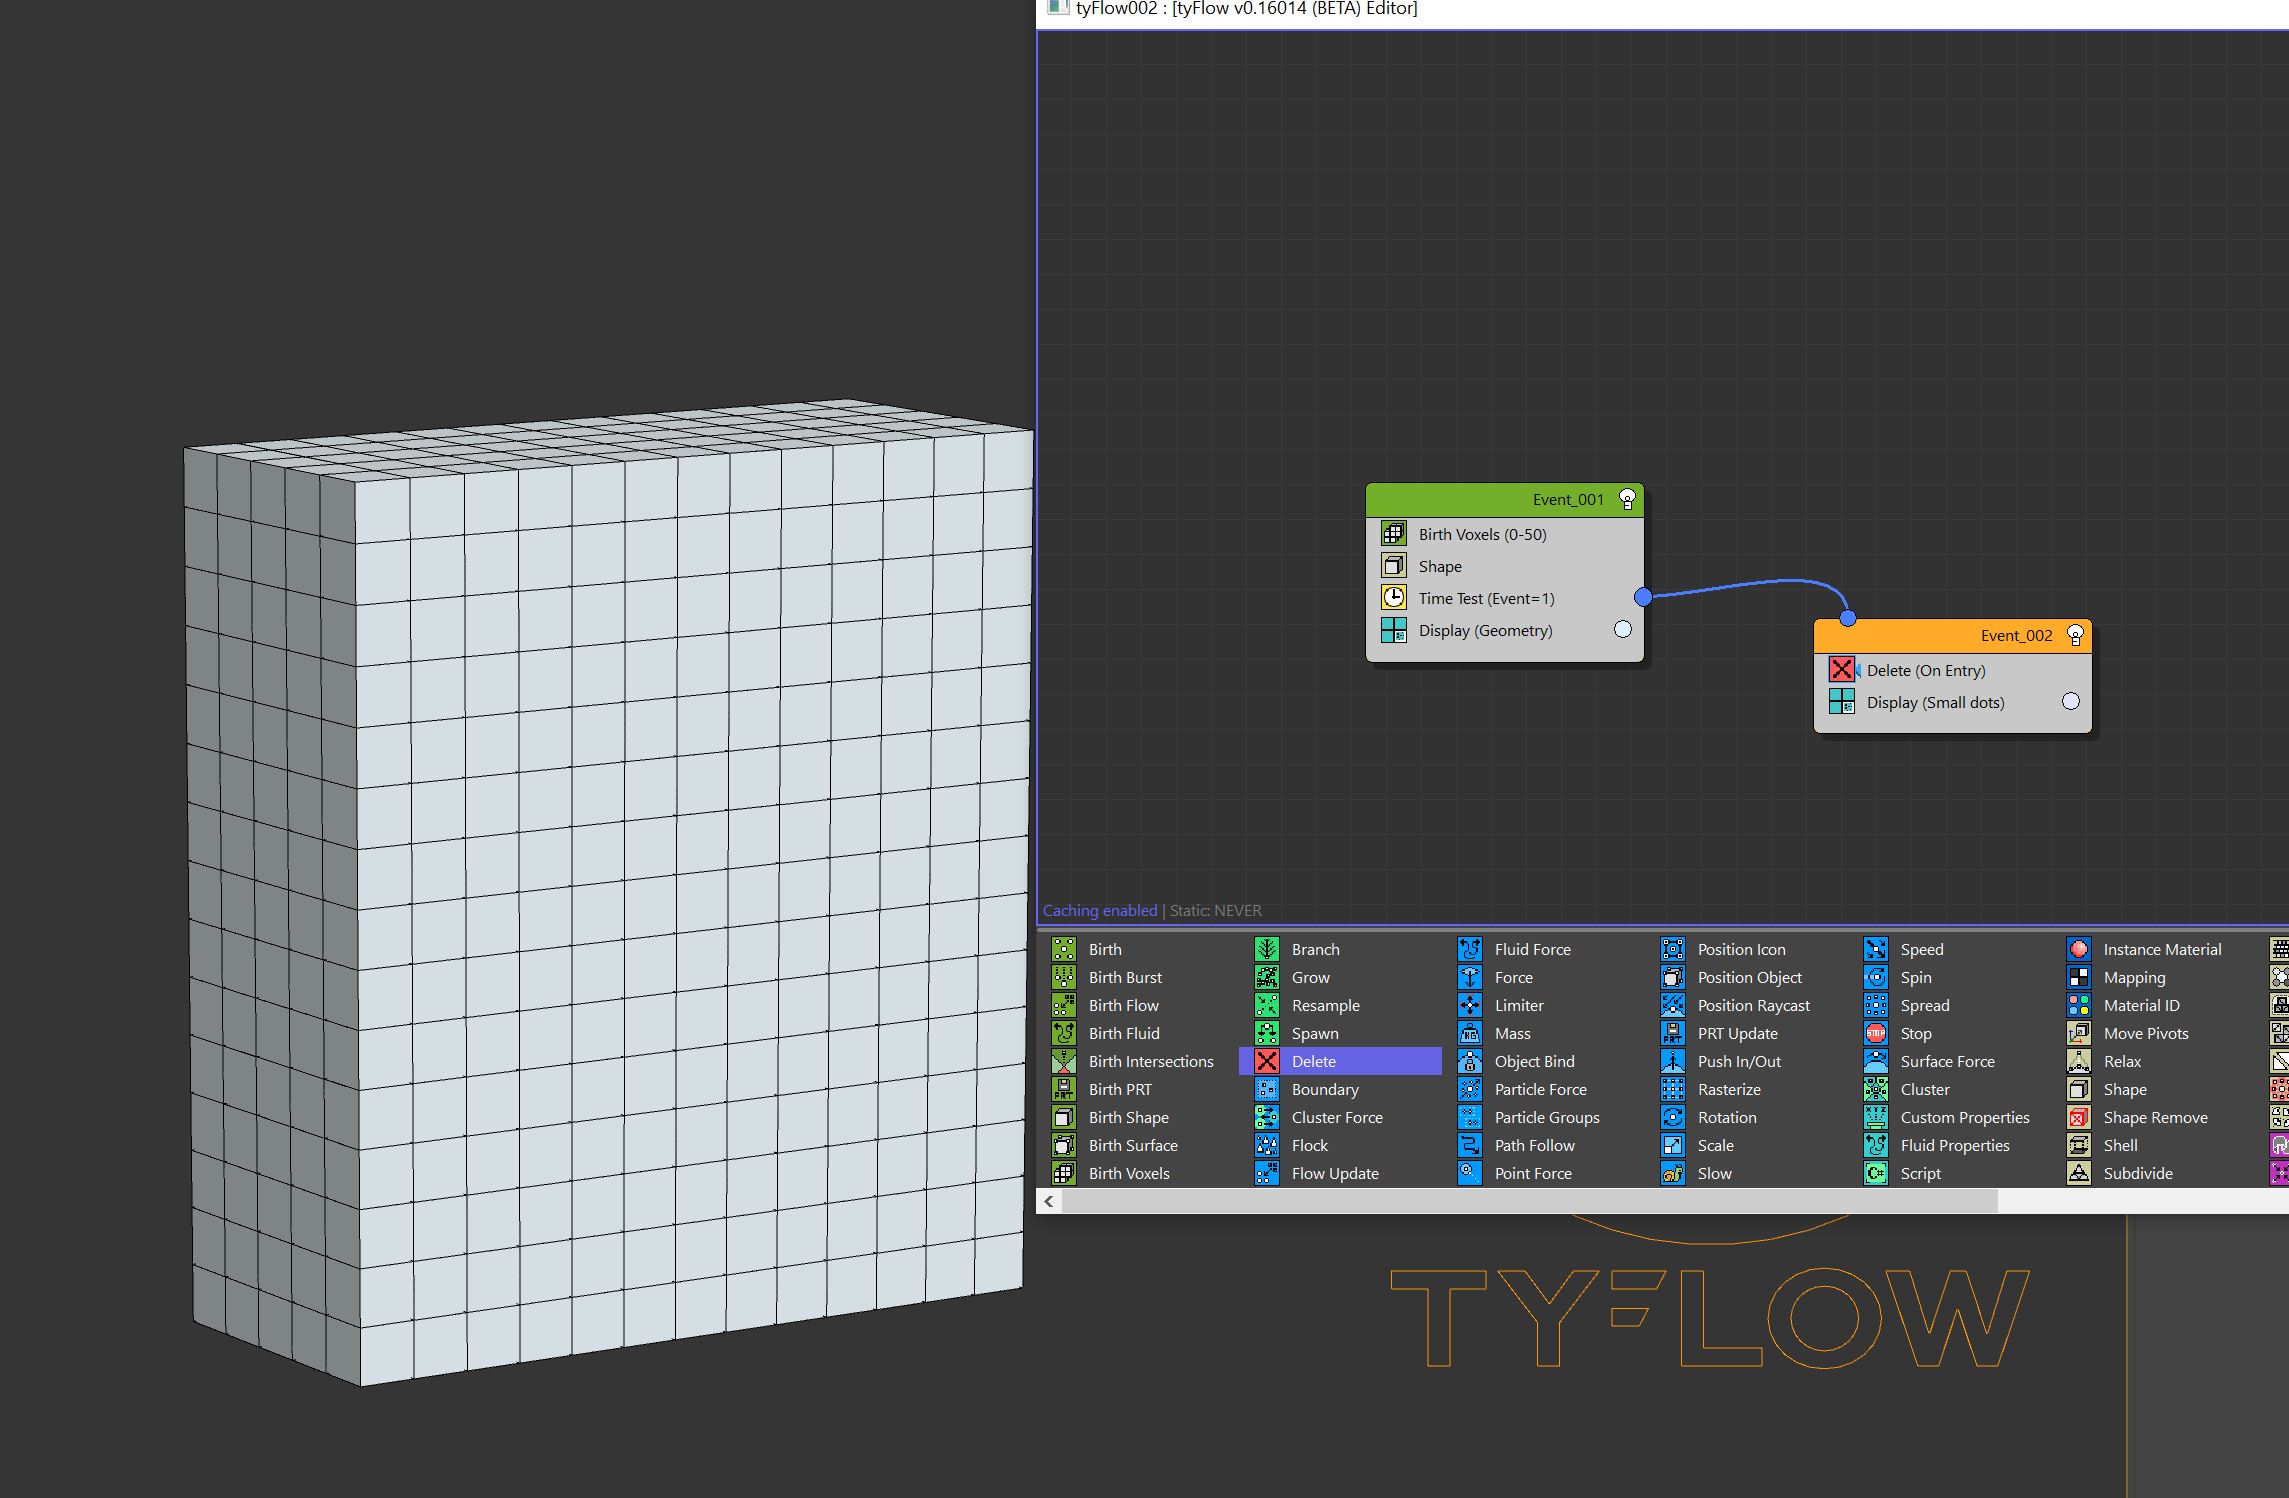The image size is (2289, 1498).
Task: Choose Speed from operator list
Action: coord(1922,949)
